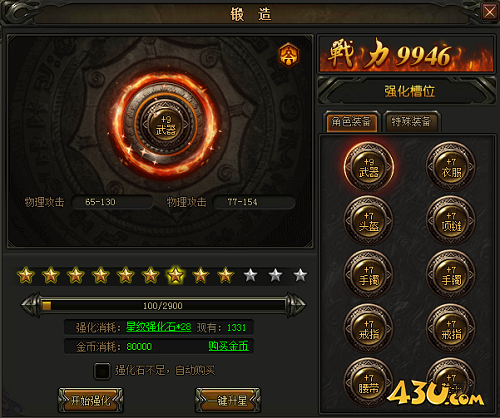Close the 锻造 forging window
Viewport: 500px width, 418px height.
pos(489,12)
